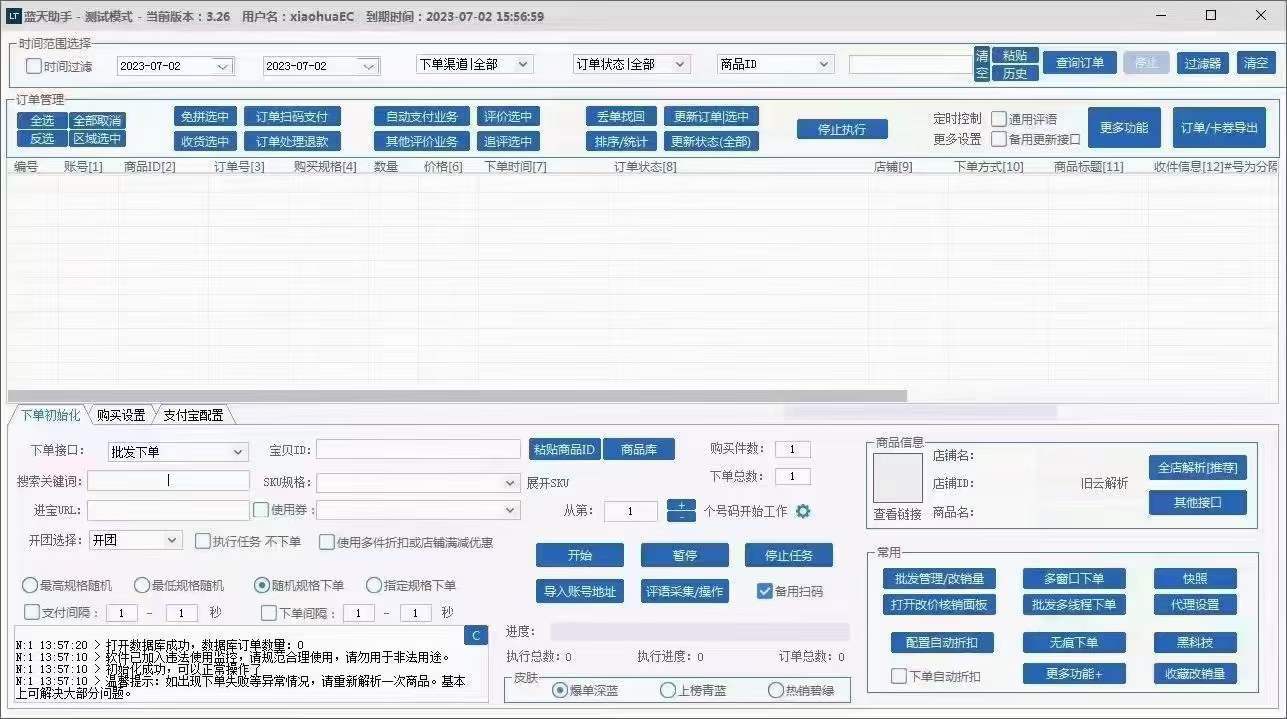This screenshot has width=1287, height=719.
Task: Select 最高规格随机 radio option
Action: [x=30, y=585]
